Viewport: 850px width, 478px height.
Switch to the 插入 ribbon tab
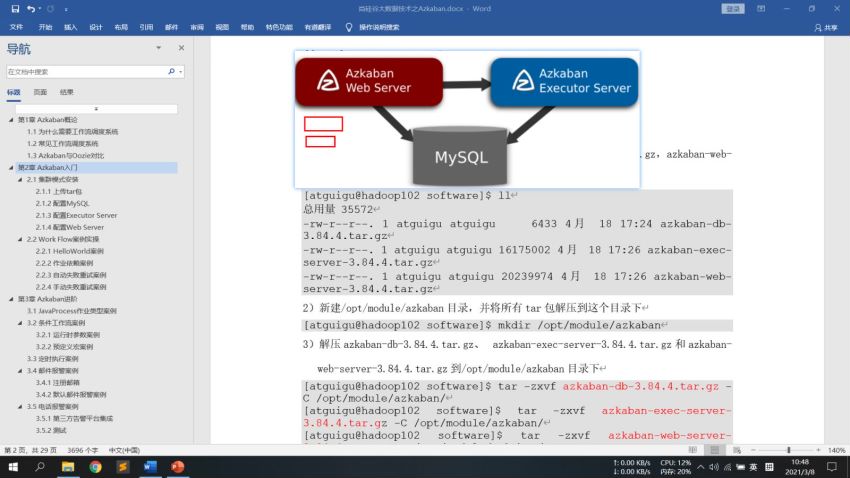[x=70, y=27]
